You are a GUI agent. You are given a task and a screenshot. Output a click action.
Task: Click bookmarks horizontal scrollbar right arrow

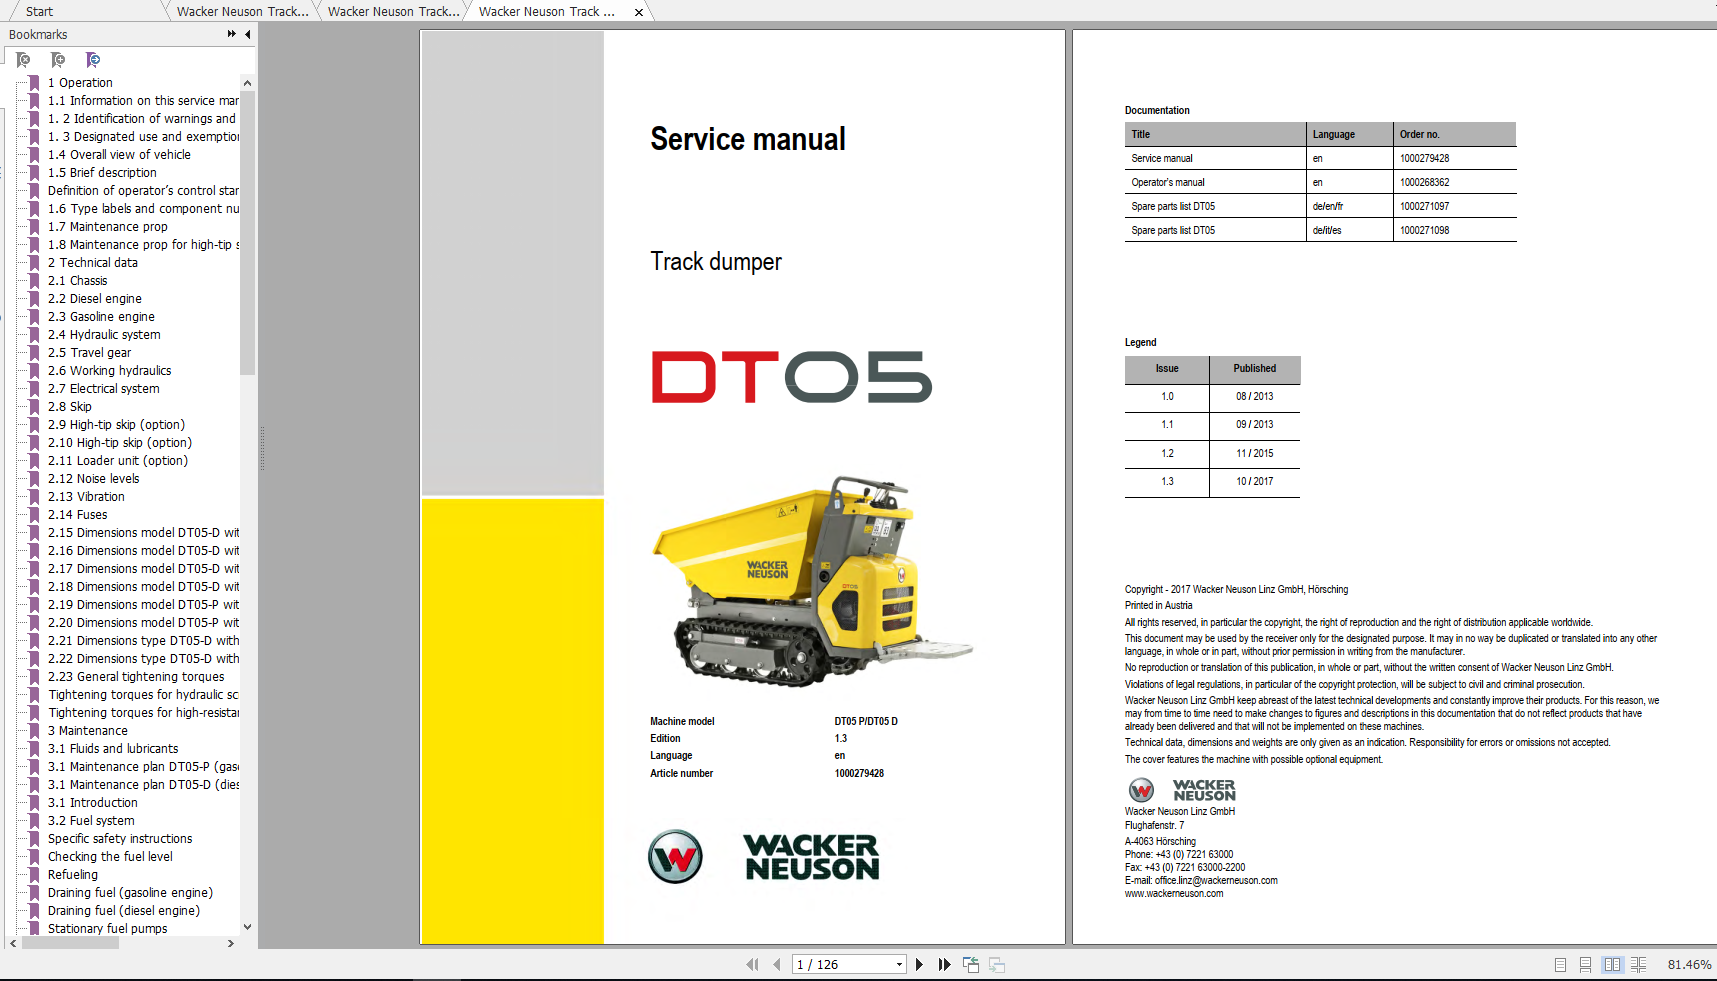[231, 943]
